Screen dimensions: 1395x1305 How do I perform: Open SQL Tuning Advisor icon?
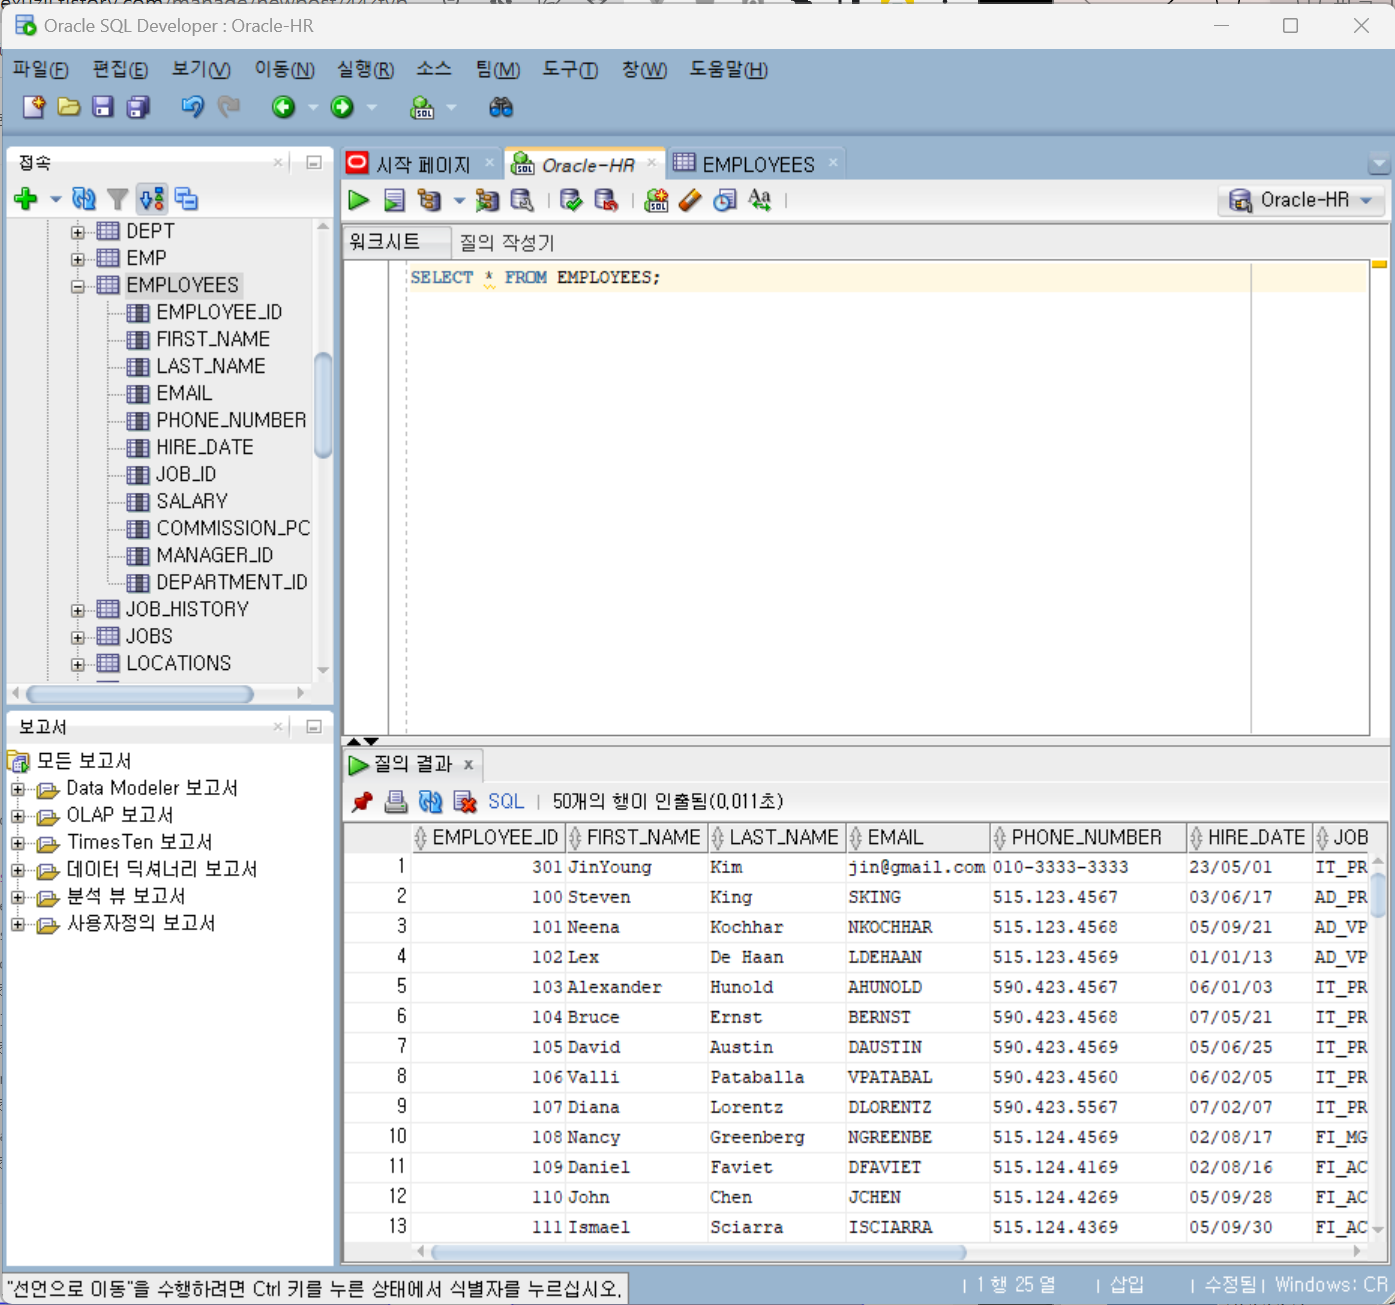[x=522, y=200]
